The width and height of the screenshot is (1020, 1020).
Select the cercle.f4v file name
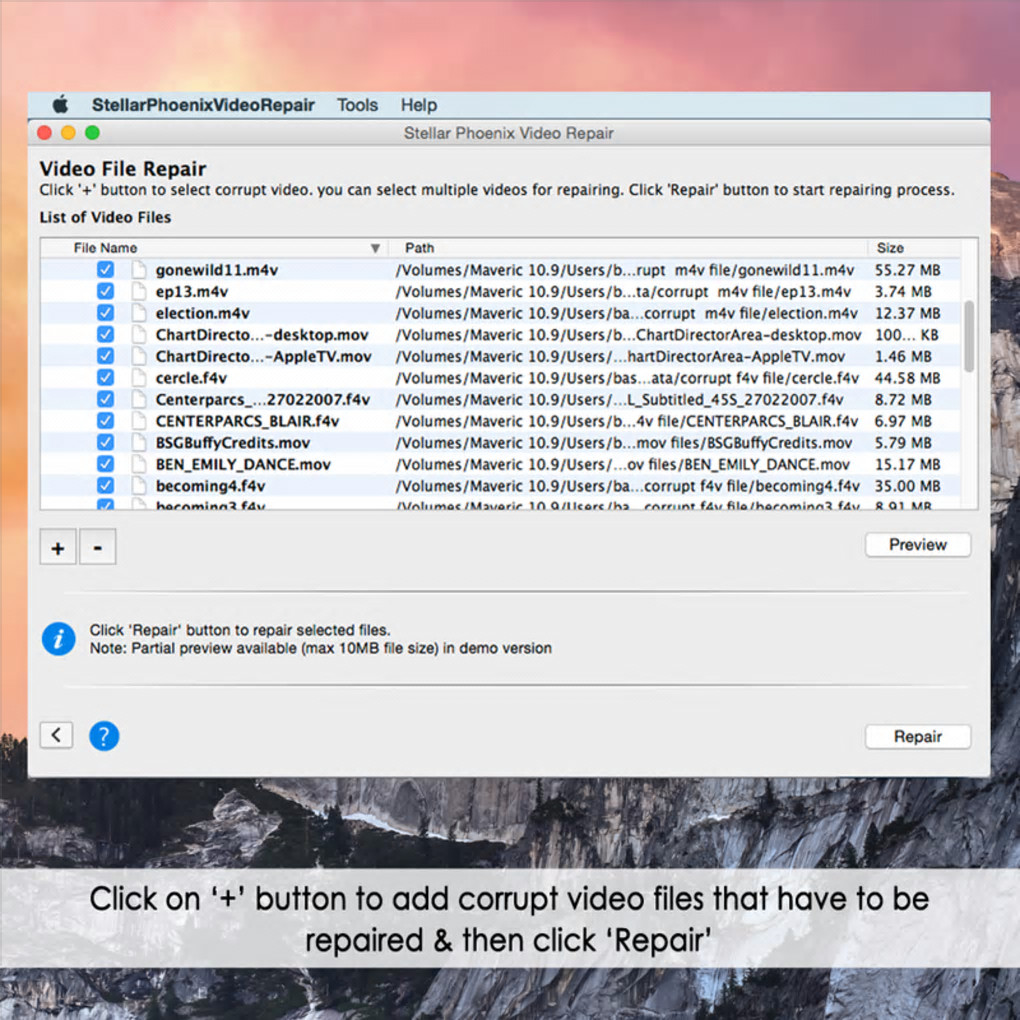click(x=191, y=378)
